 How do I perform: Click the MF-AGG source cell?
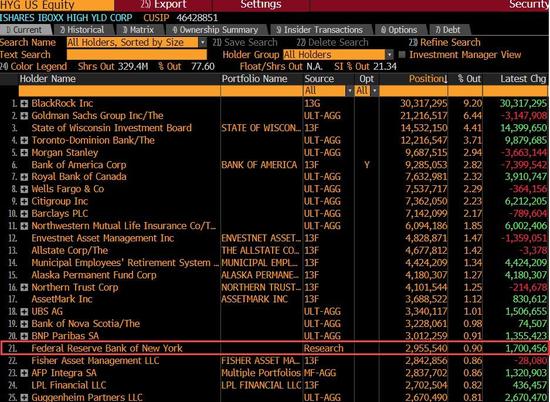coord(320,373)
